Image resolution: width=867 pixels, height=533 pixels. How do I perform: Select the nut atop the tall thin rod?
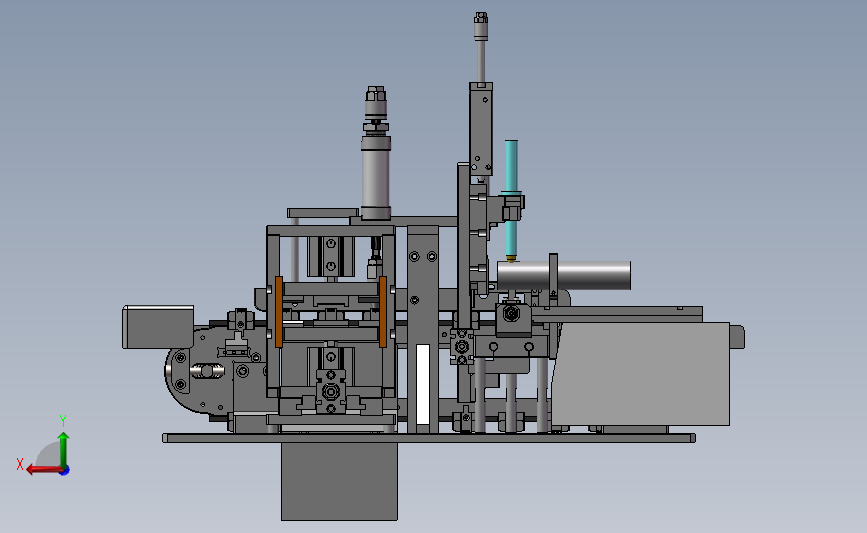[x=481, y=18]
